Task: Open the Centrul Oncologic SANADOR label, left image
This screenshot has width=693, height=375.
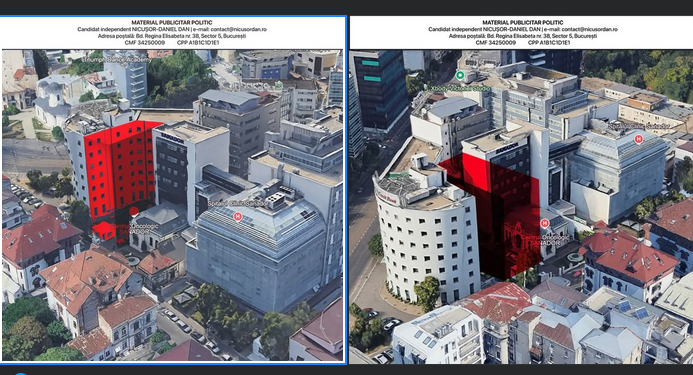Action: [x=134, y=229]
